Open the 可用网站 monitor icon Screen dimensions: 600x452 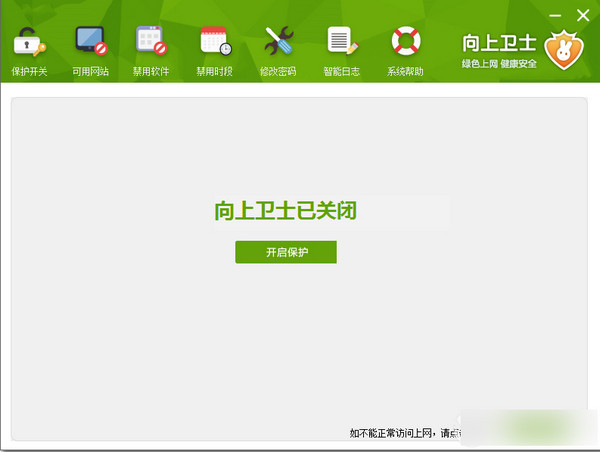91,41
